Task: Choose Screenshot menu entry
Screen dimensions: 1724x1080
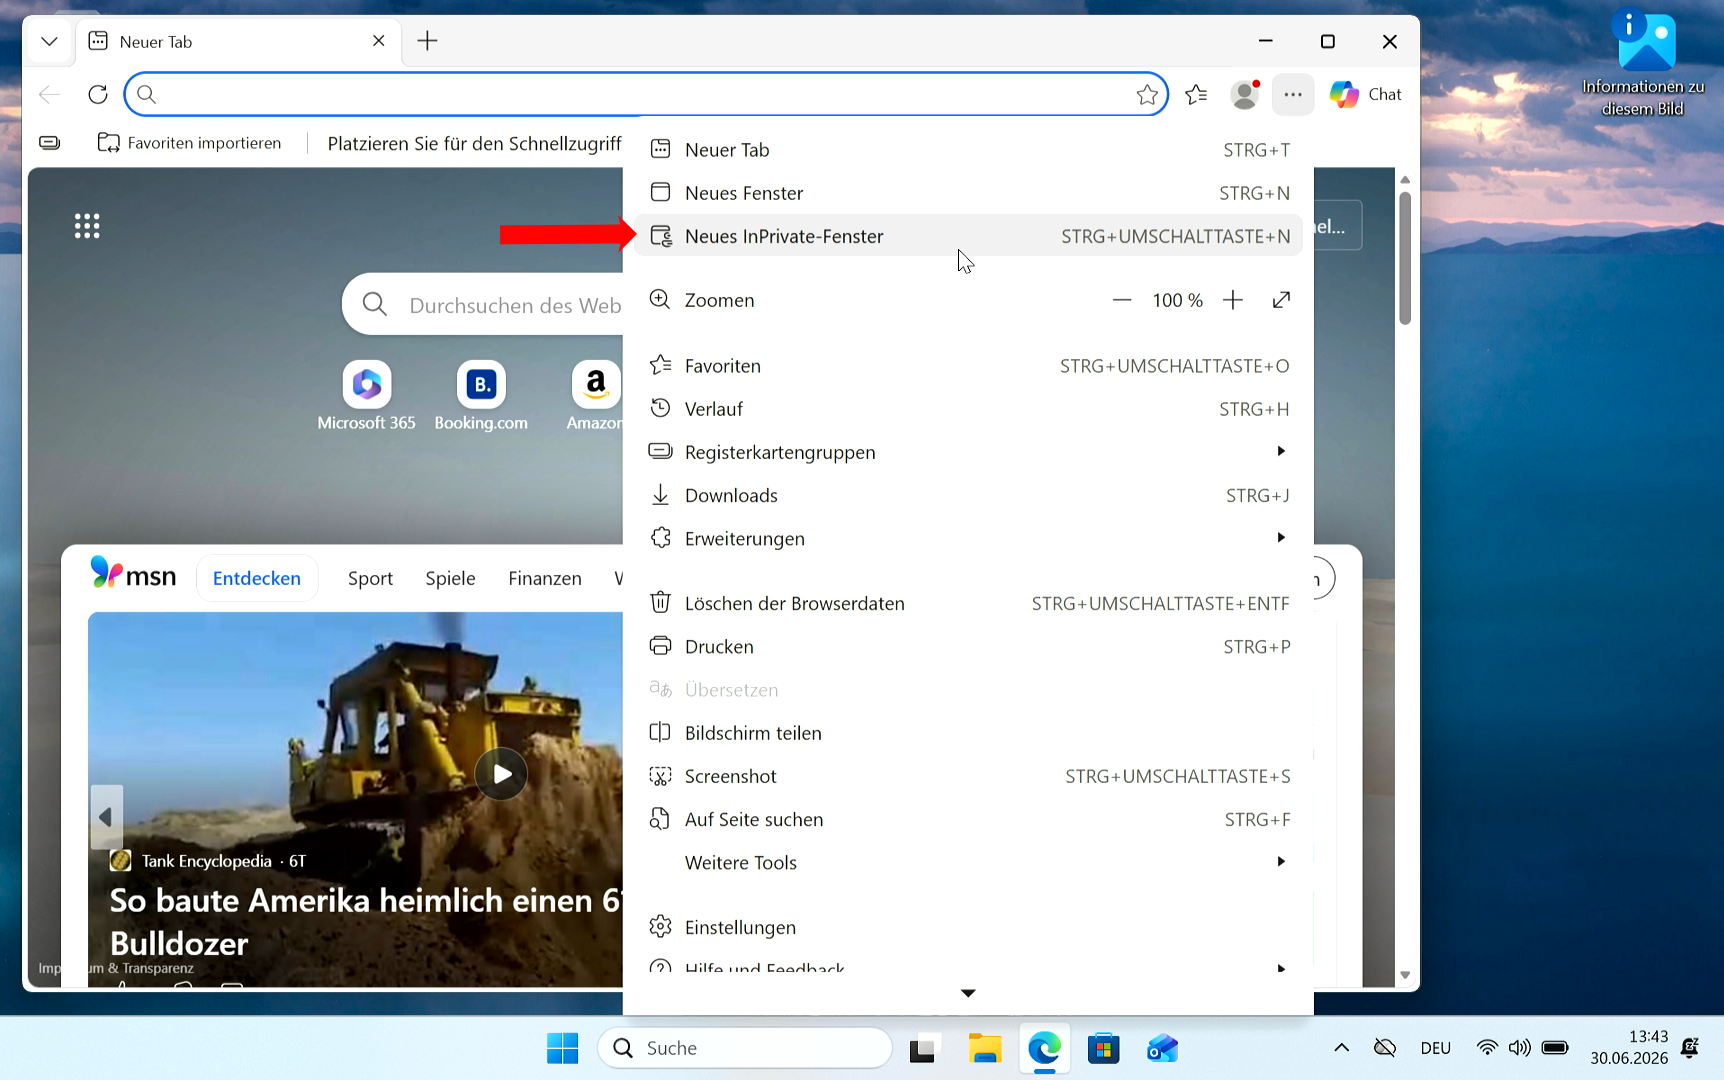Action: coord(968,776)
